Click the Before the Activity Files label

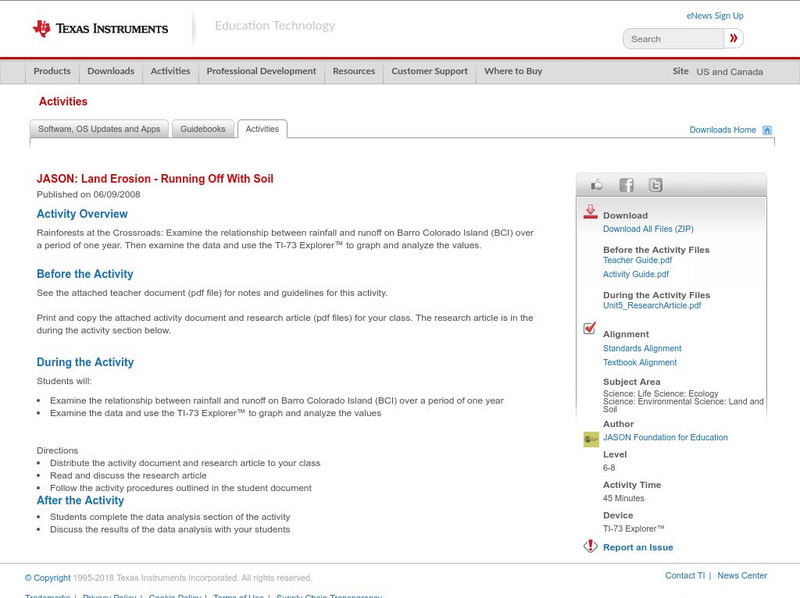(656, 250)
